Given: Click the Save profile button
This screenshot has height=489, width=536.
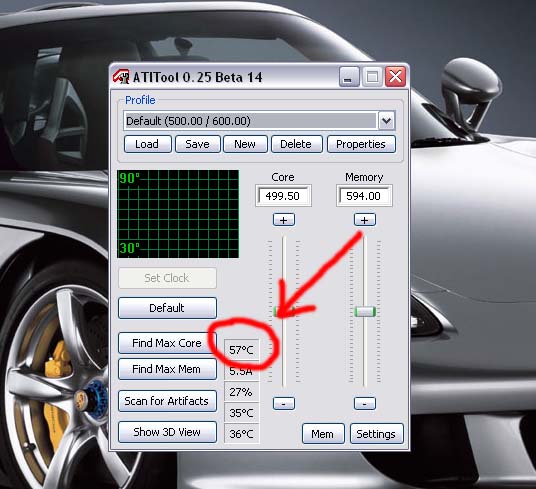Looking at the screenshot, I should 197,144.
